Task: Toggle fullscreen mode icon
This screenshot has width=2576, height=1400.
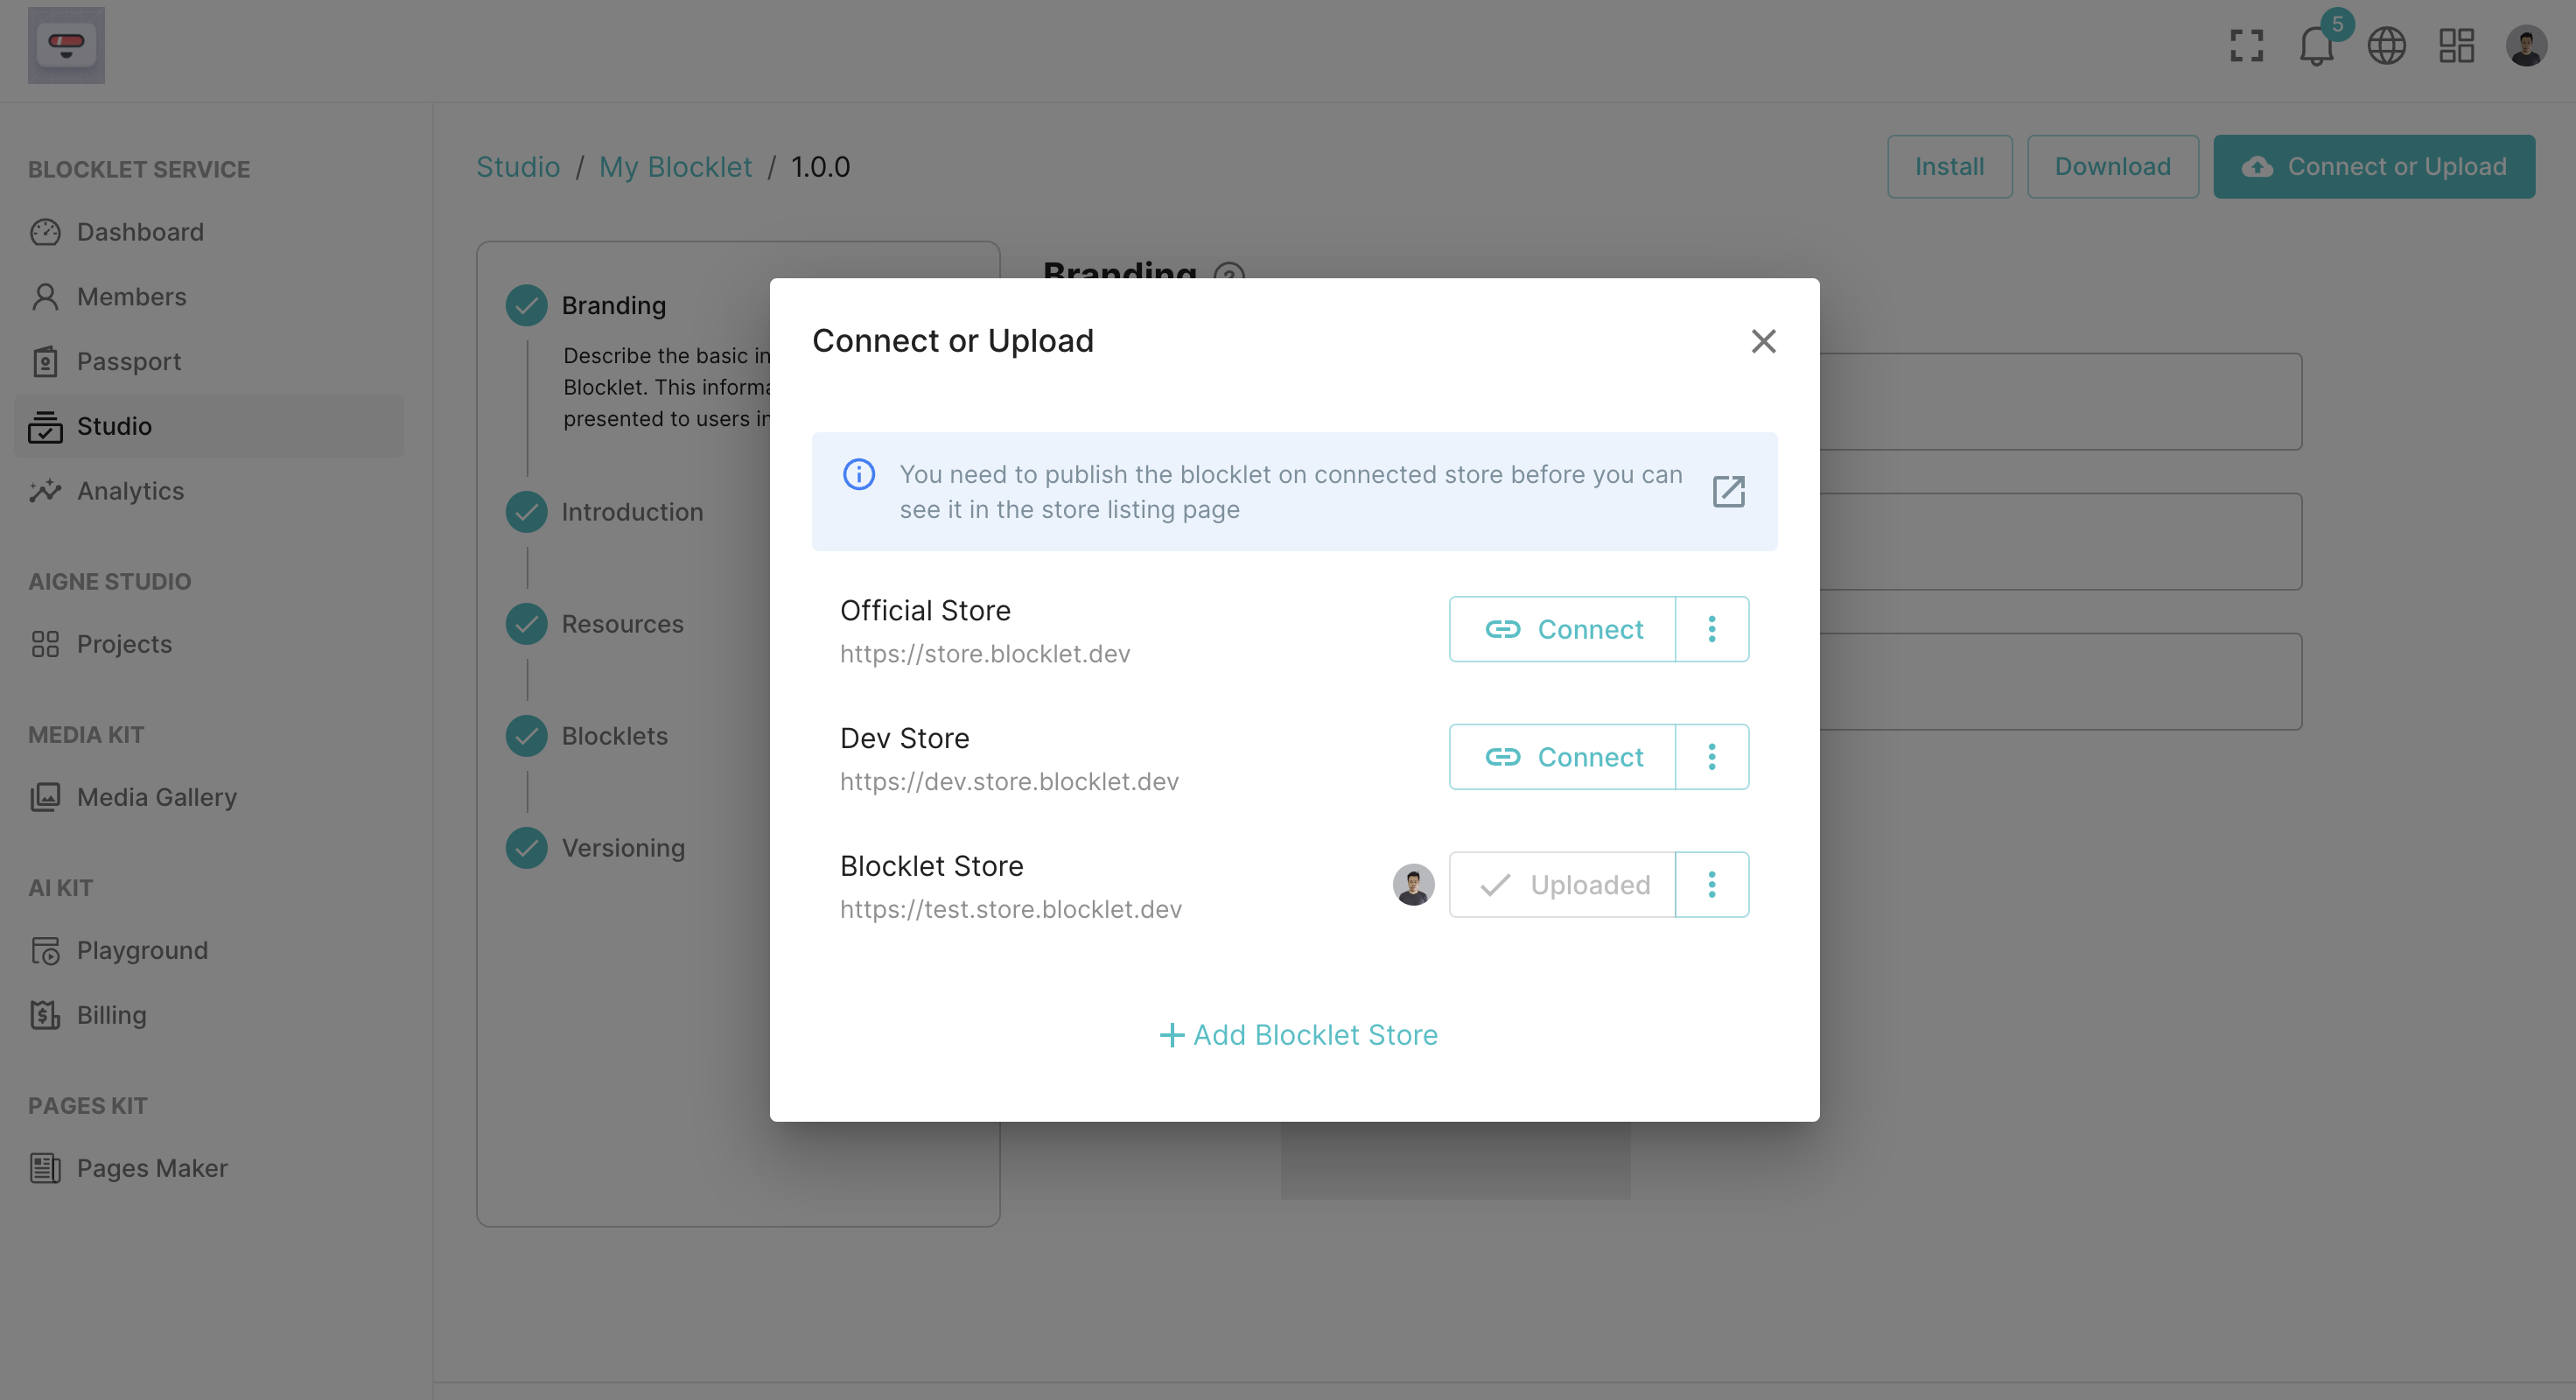Action: tap(2246, 46)
